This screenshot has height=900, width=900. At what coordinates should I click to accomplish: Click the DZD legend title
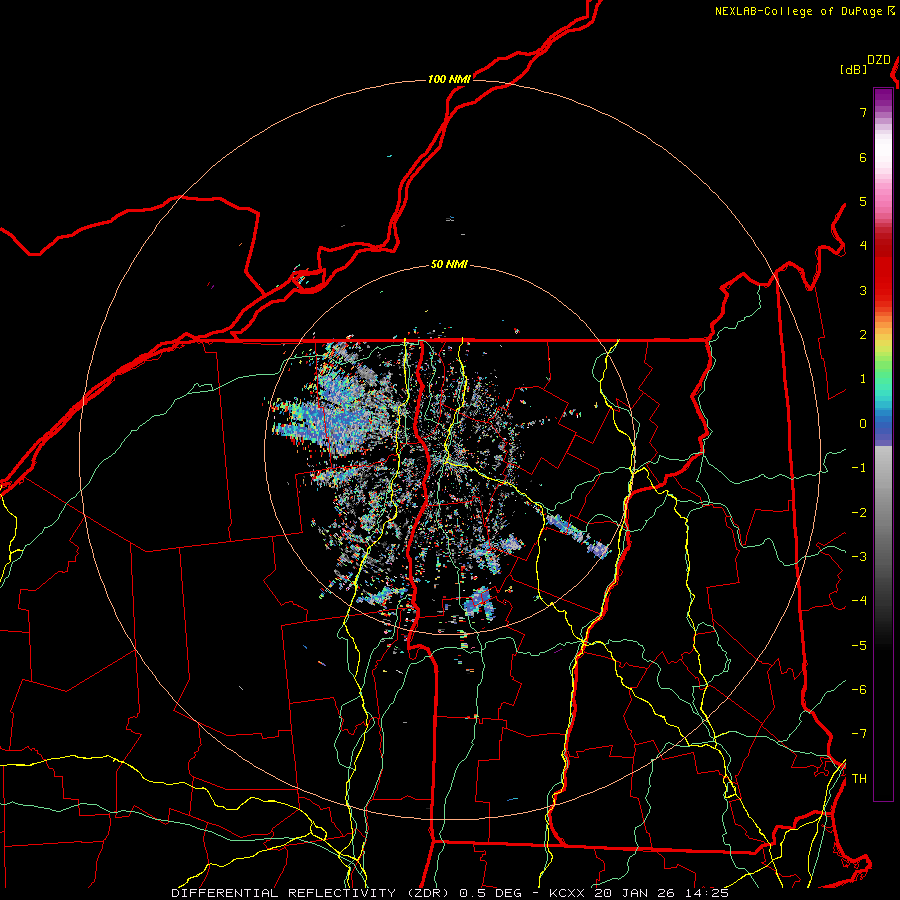(x=879, y=60)
